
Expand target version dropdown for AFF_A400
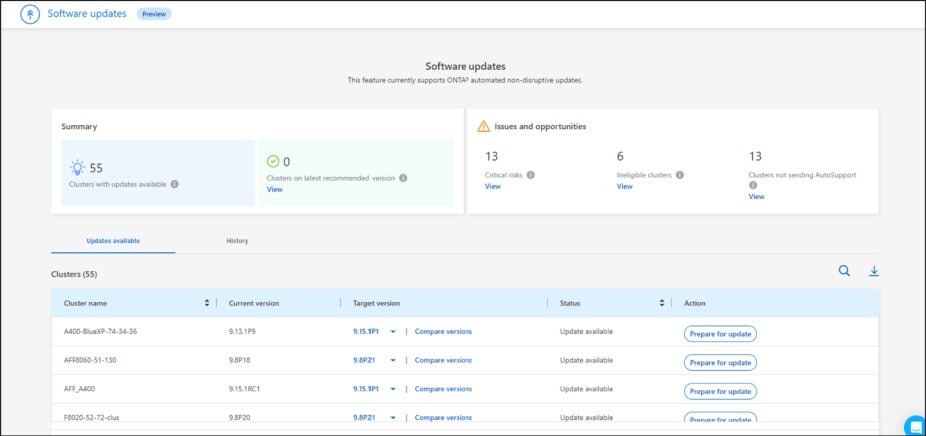coord(393,389)
